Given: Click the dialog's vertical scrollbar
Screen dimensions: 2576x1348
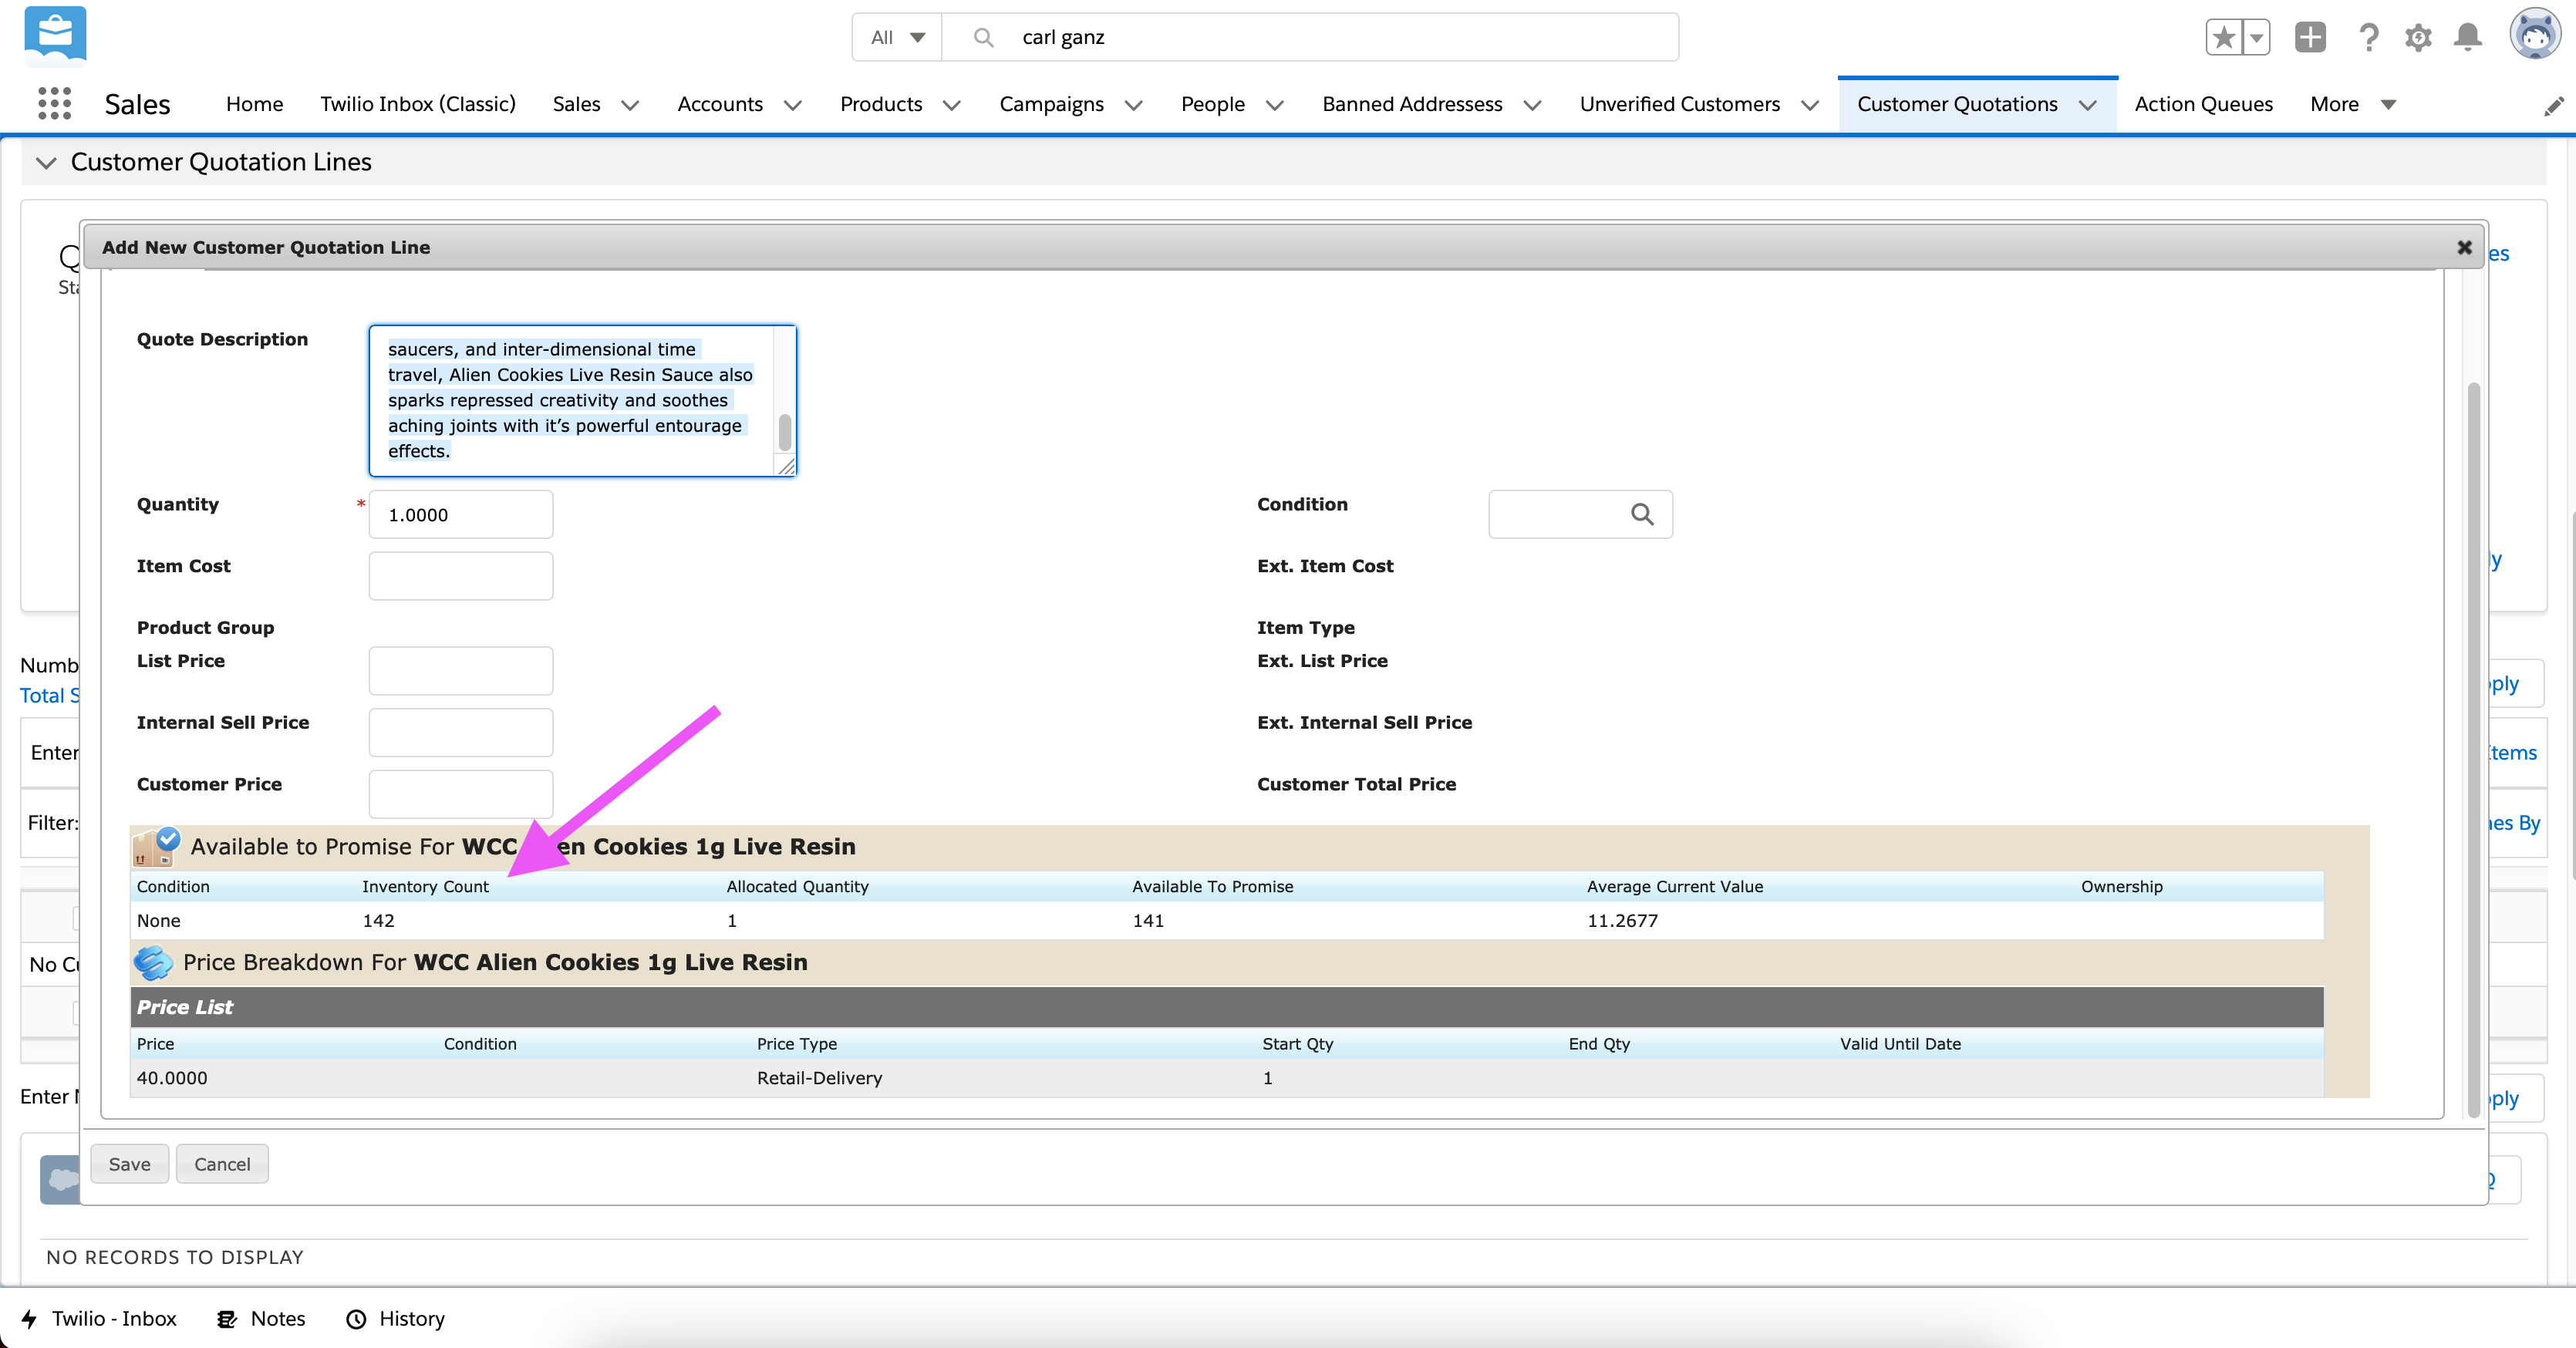Looking at the screenshot, I should [x=2473, y=750].
